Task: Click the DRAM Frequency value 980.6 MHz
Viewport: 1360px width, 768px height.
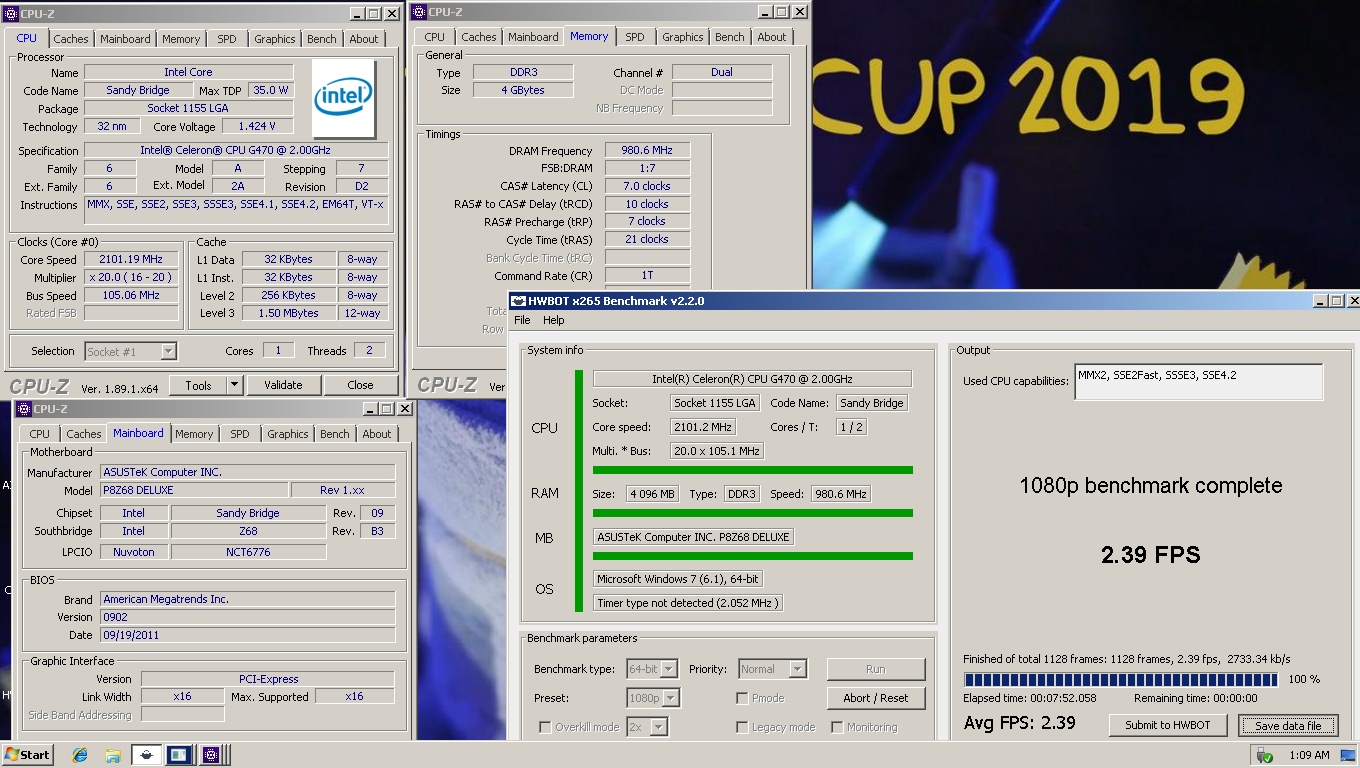Action: coord(647,150)
